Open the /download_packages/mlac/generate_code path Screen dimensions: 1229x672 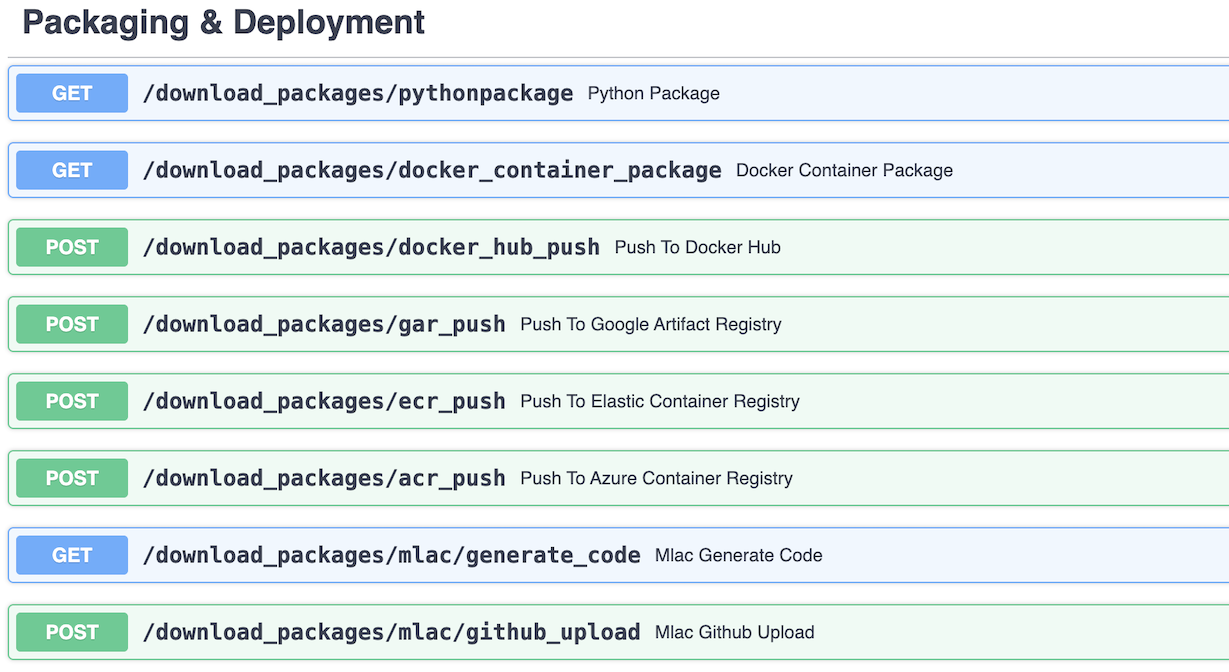(391, 556)
